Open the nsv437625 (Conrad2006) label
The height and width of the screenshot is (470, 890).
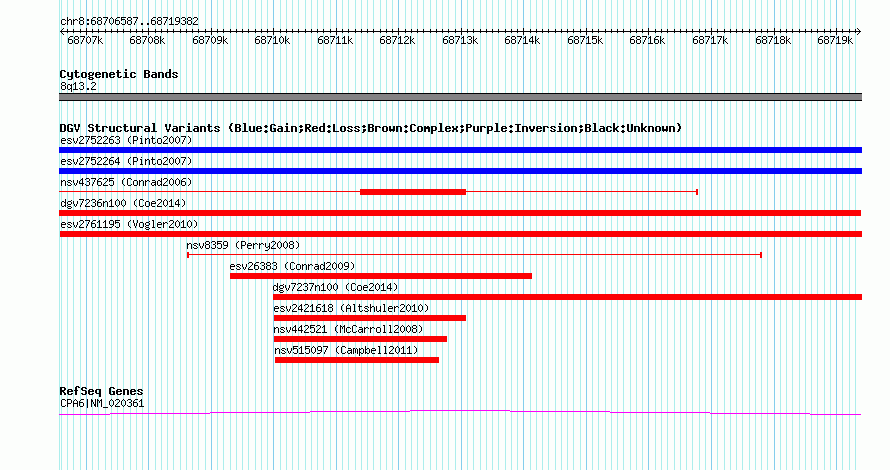[126, 182]
